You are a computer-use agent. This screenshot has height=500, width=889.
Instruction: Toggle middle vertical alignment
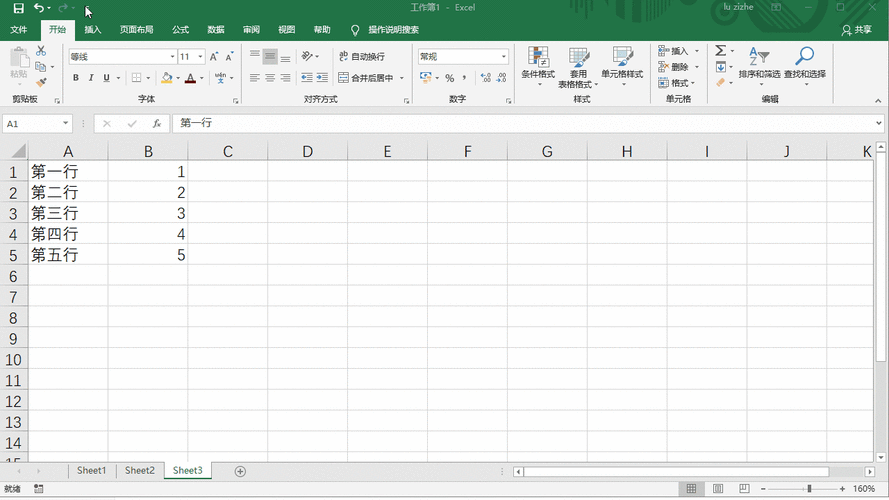pyautogui.click(x=270, y=56)
